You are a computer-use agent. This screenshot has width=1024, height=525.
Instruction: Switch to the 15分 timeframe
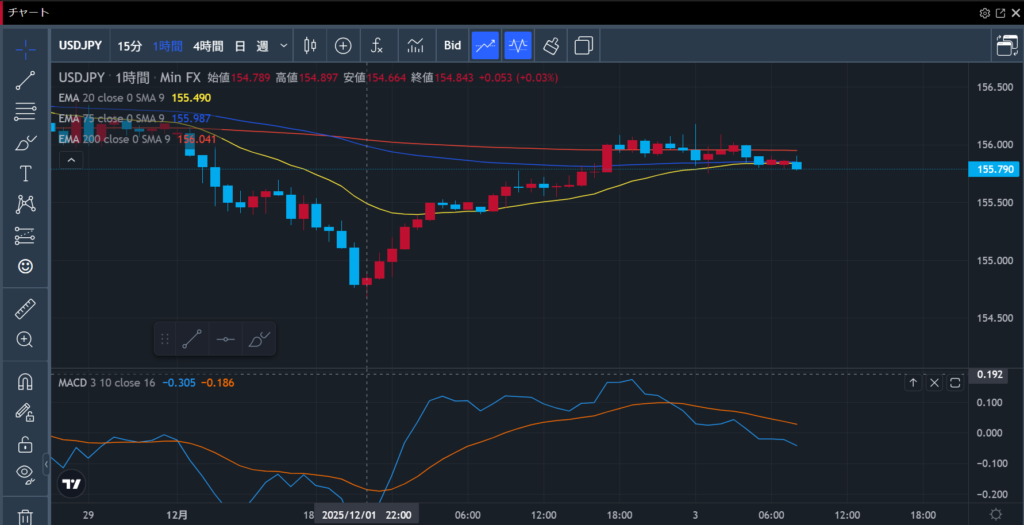(x=130, y=46)
